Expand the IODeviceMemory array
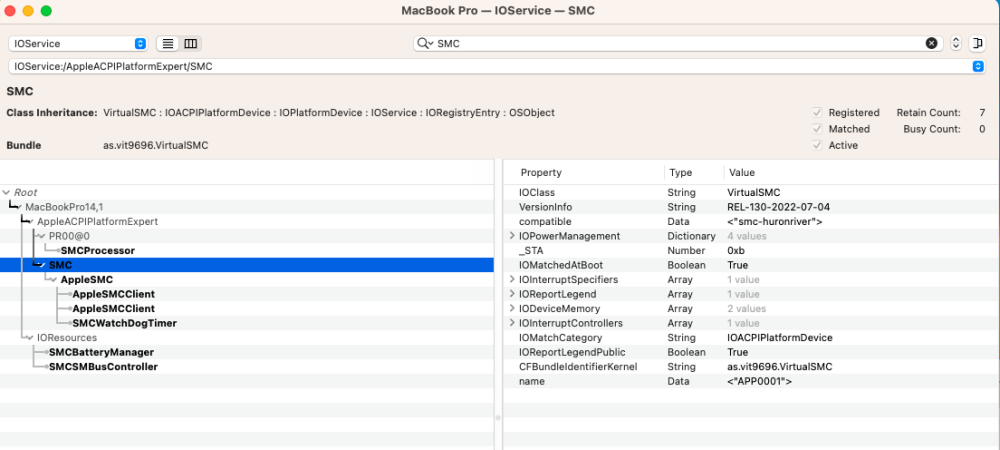The width and height of the screenshot is (1000, 450). click(511, 308)
